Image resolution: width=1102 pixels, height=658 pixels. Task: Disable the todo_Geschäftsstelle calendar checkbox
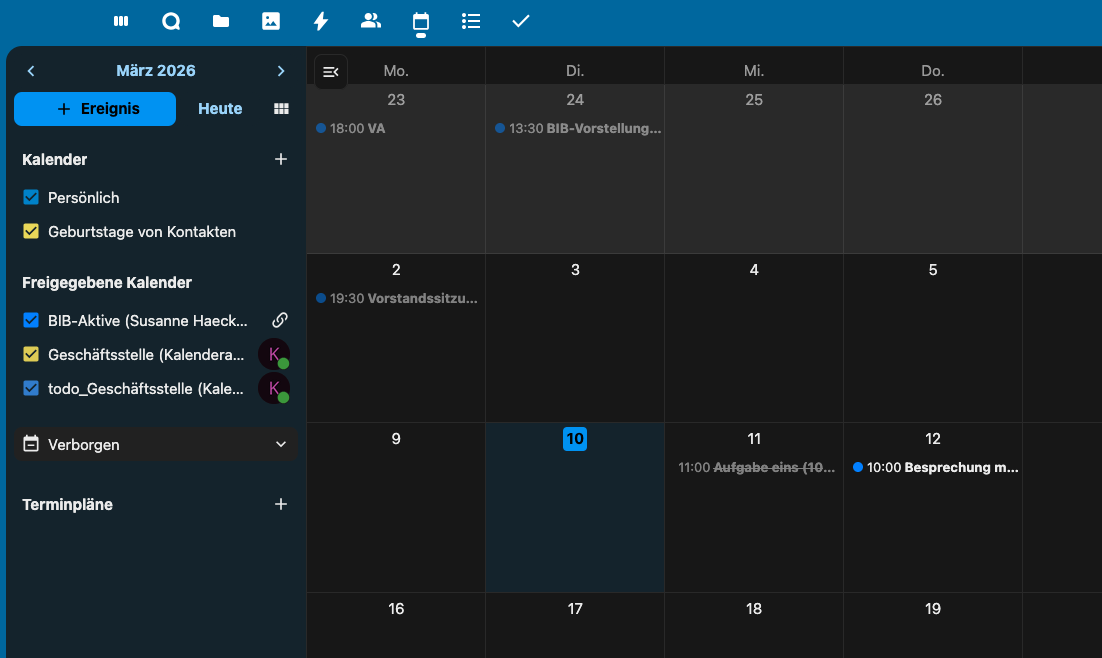tap(31, 389)
